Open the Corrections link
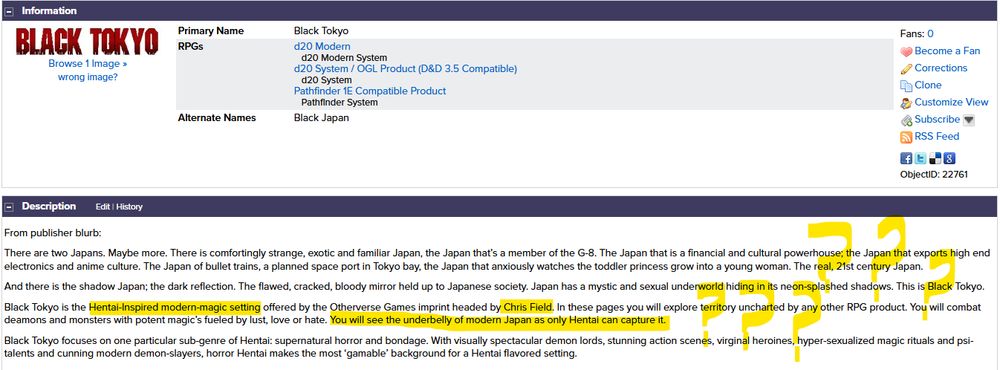This screenshot has height=370, width=1000. [x=941, y=68]
